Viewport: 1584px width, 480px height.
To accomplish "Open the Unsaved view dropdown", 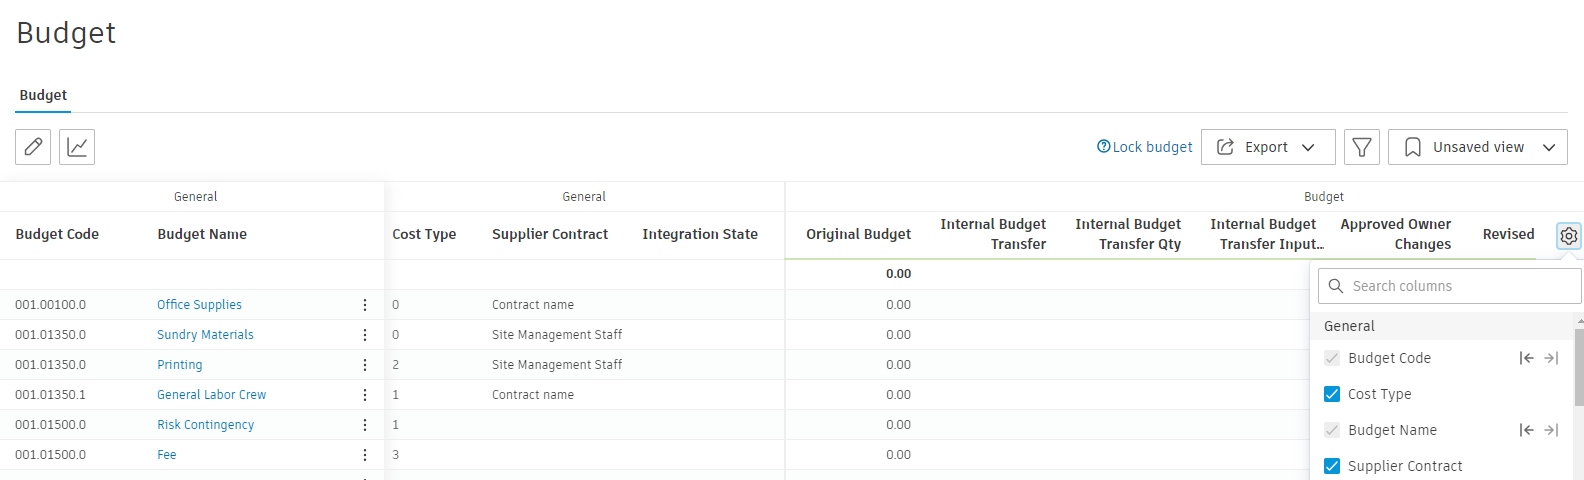I will [x=1478, y=147].
